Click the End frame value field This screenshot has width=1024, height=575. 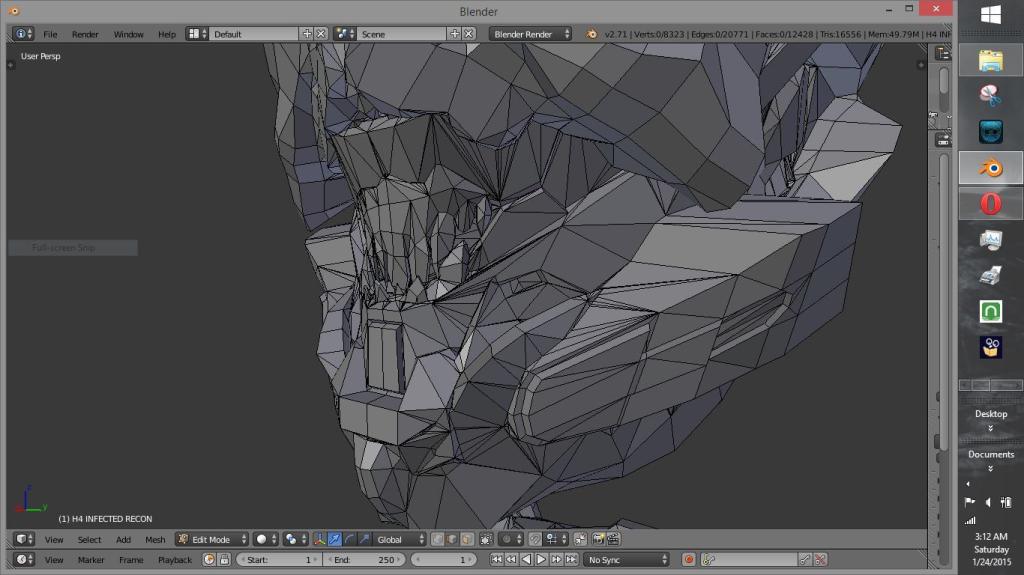tap(363, 560)
